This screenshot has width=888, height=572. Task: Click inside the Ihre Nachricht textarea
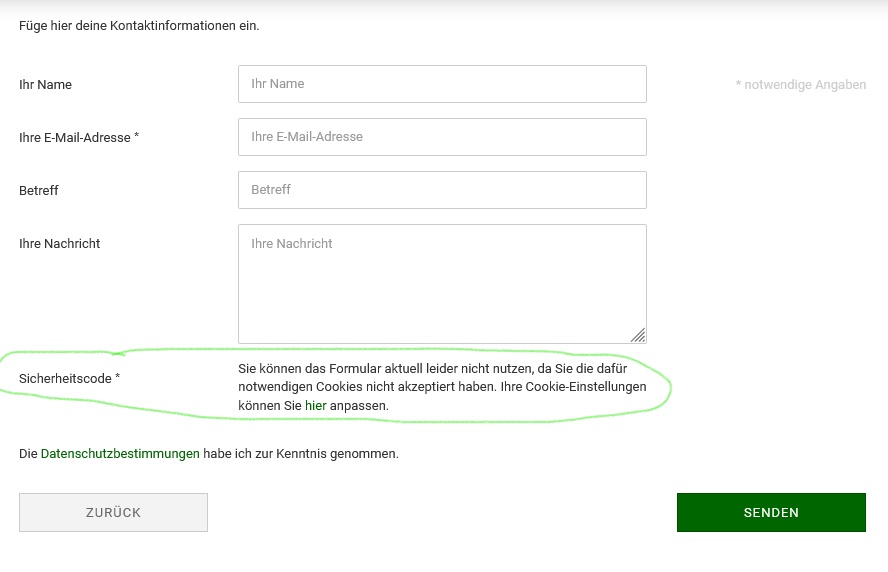442,283
